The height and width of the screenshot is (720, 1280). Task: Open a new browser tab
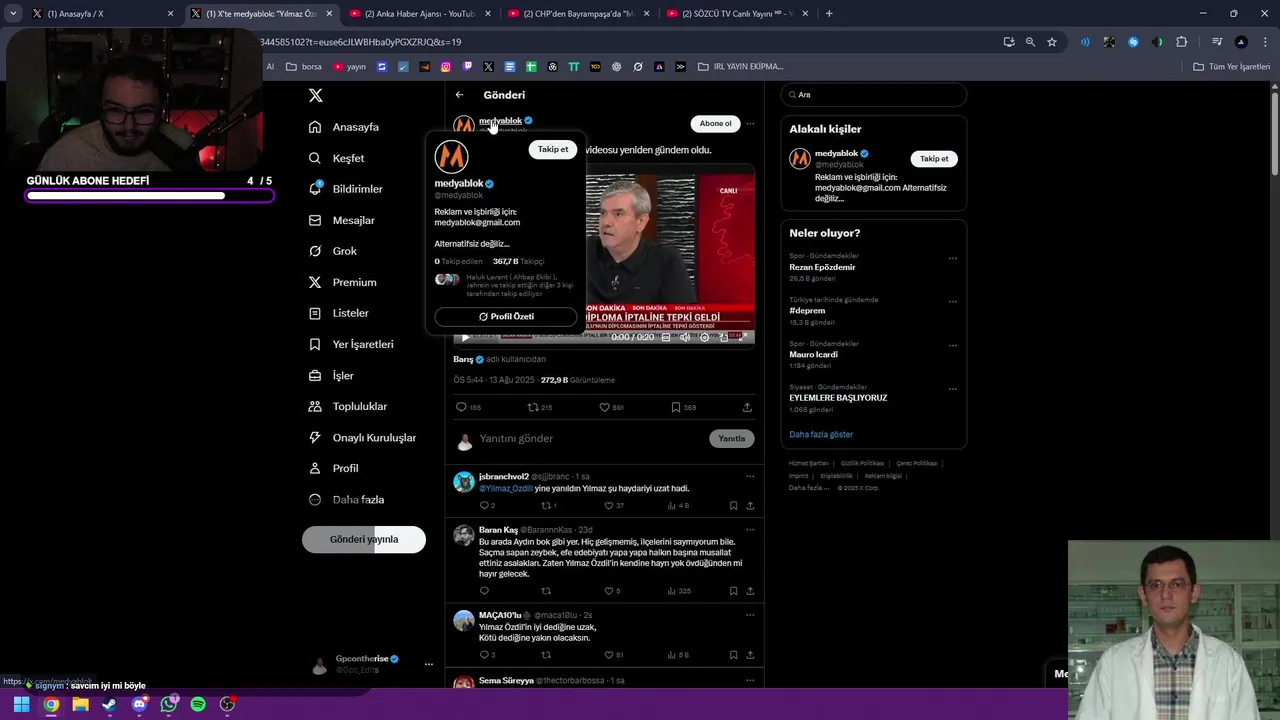[x=829, y=14]
